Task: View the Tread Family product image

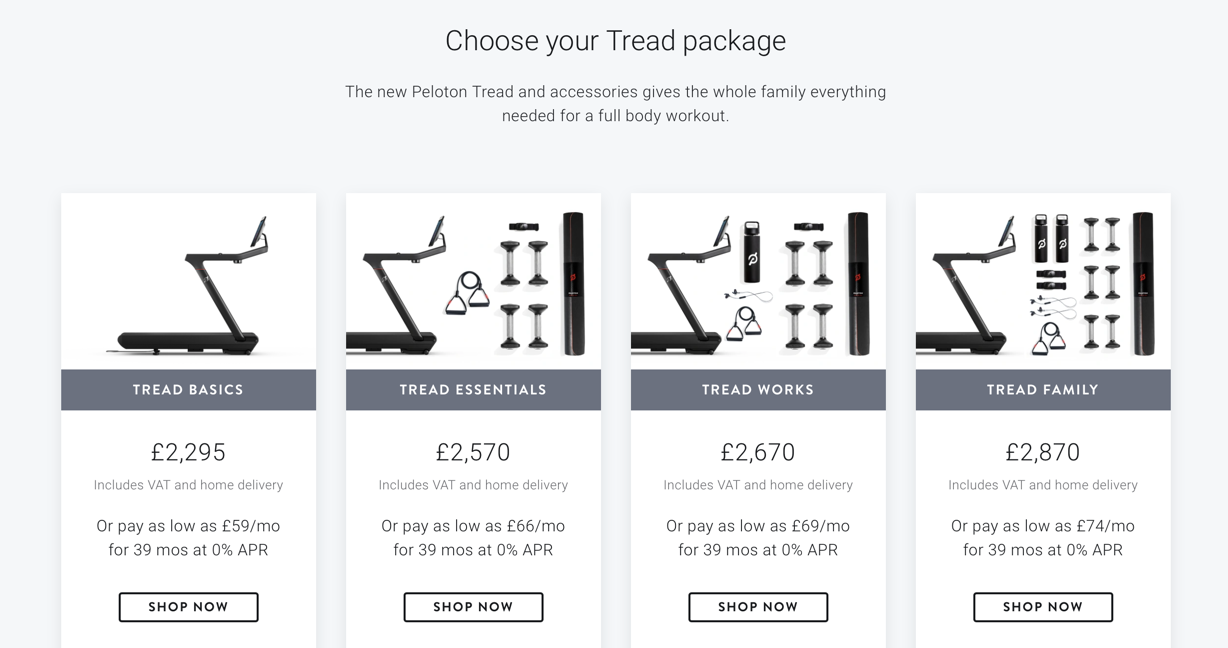Action: [x=1043, y=283]
